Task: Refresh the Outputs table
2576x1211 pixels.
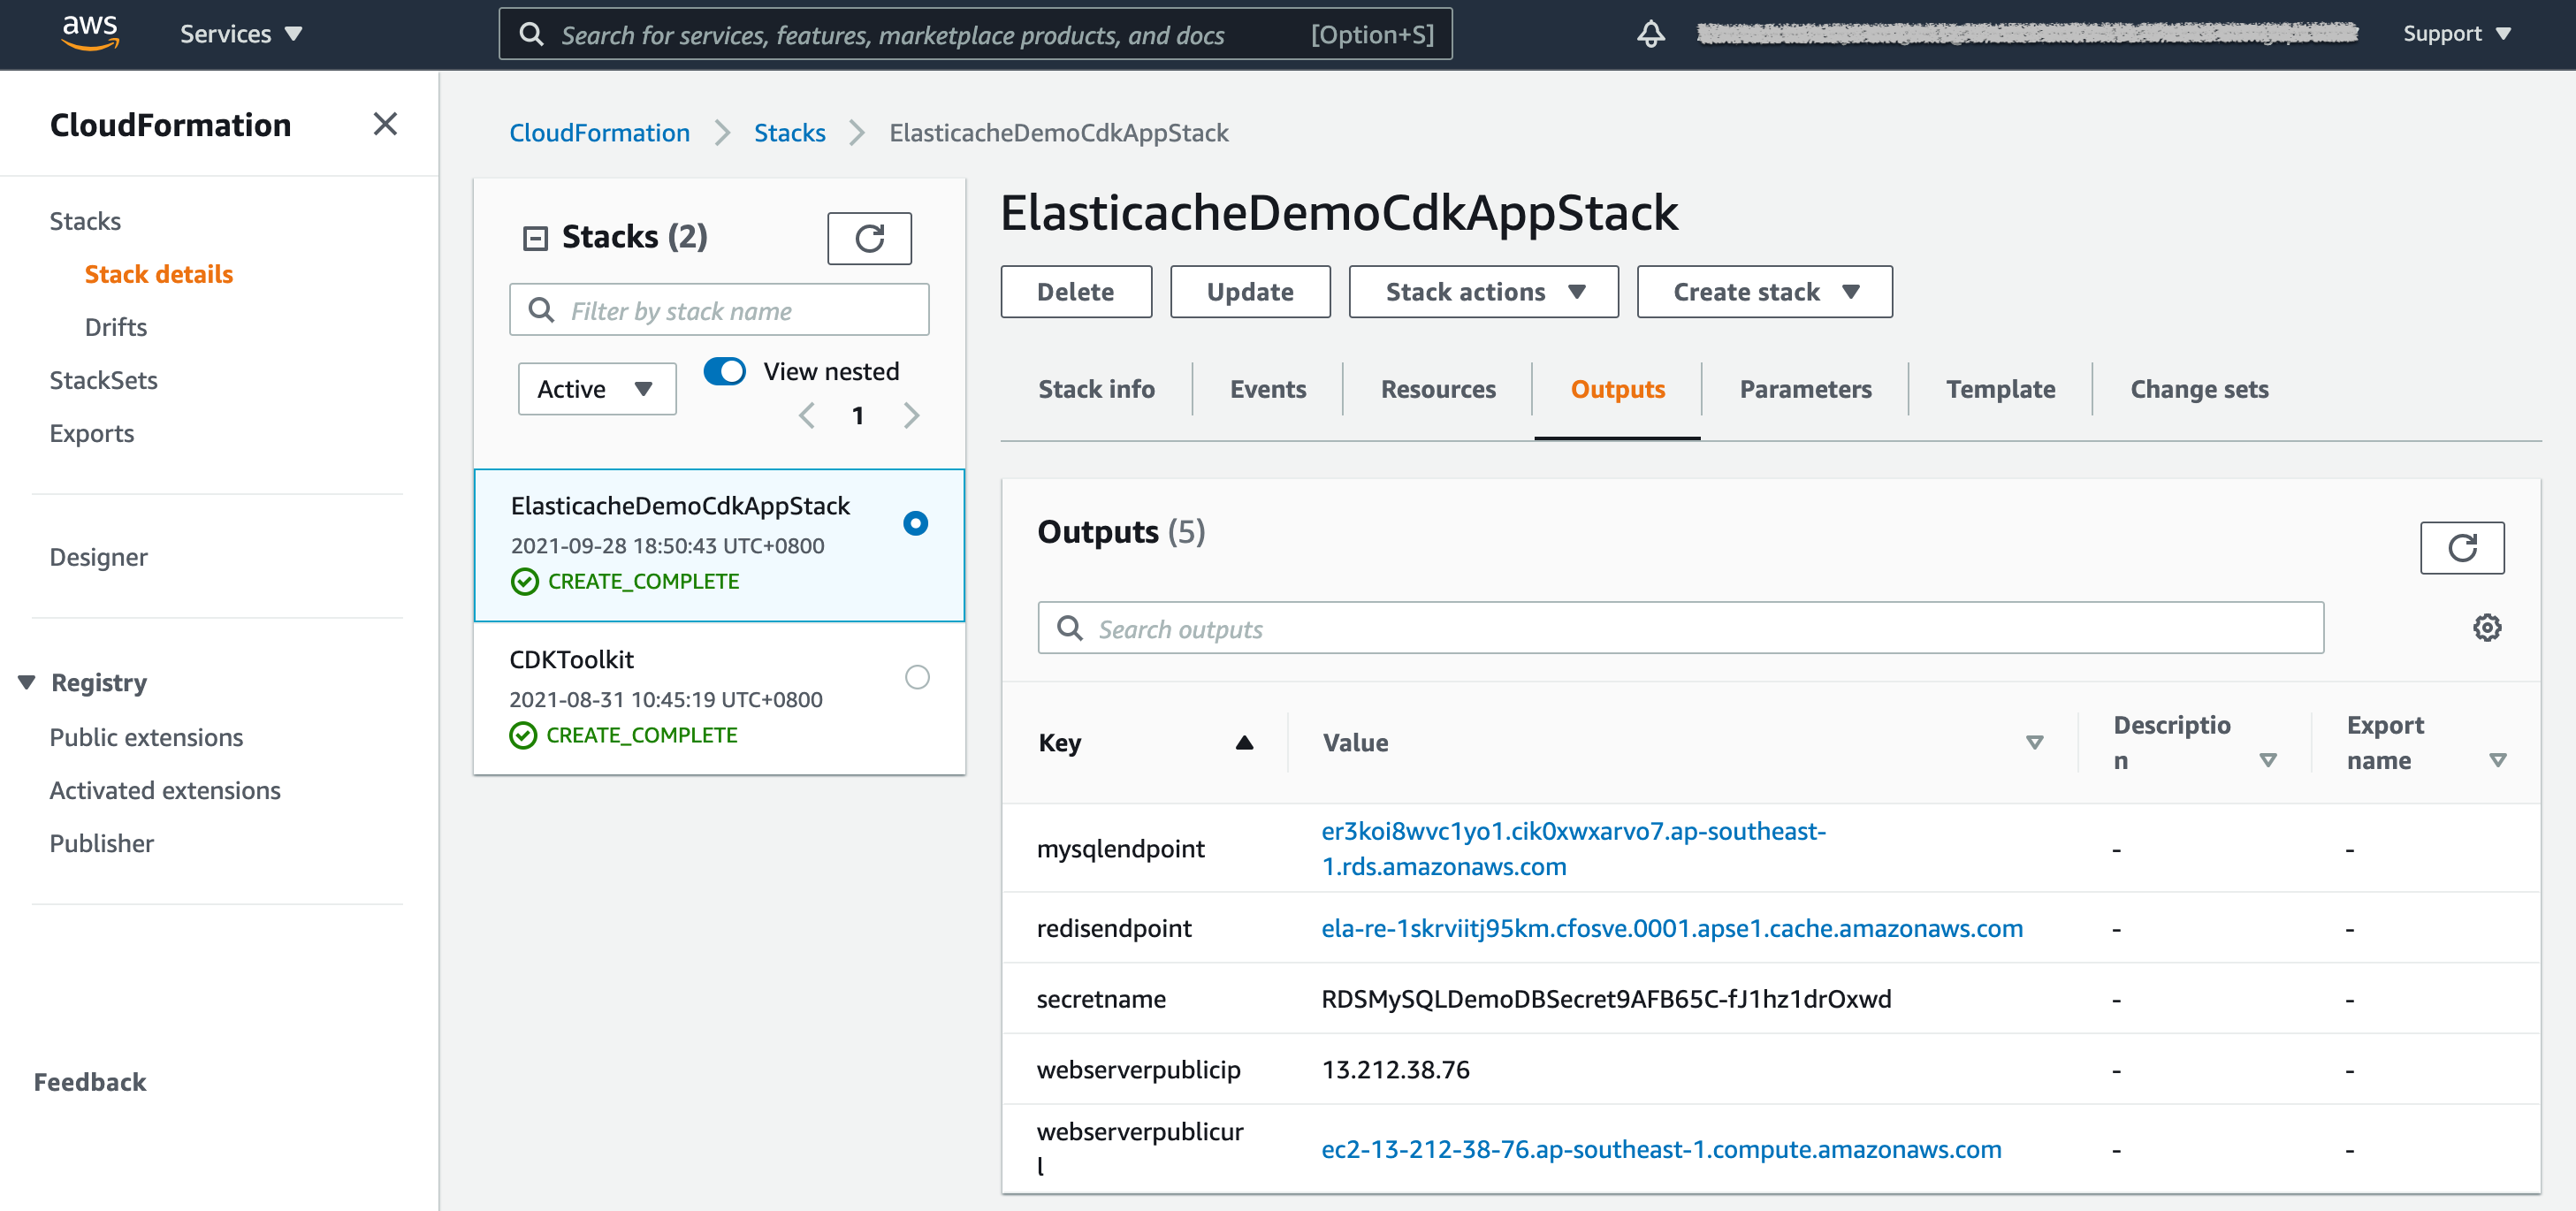Action: point(2461,548)
